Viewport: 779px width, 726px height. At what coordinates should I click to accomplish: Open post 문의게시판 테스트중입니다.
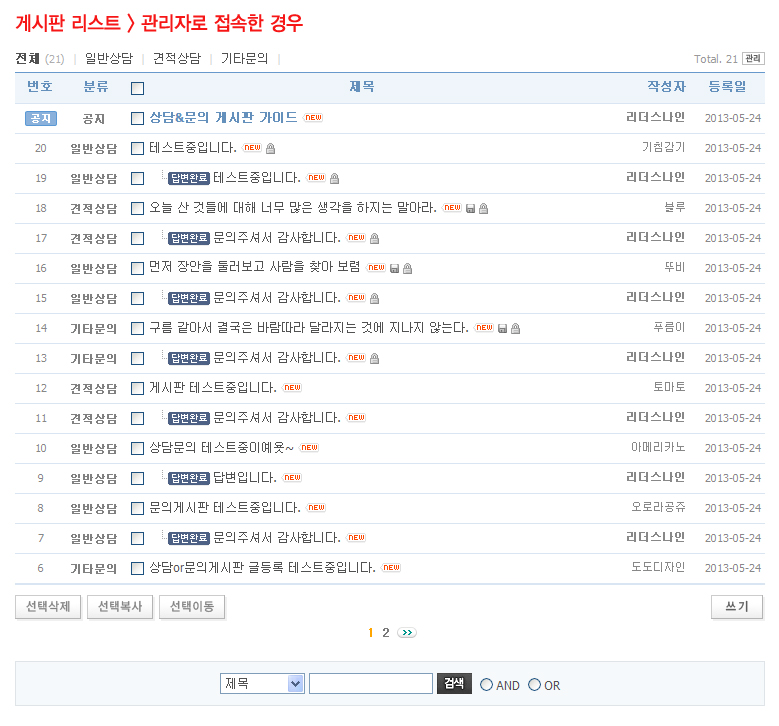coord(225,507)
